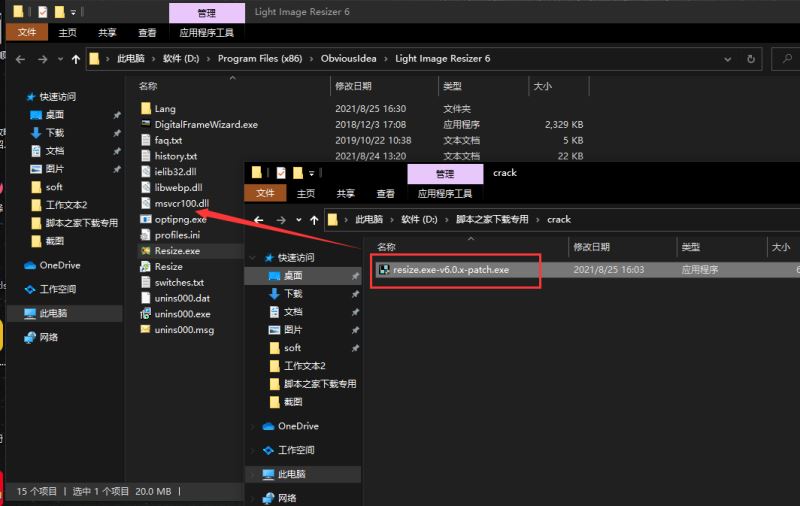This screenshot has height=506, width=800.
Task: Open 快速访问 in back window sidebar
Action: click(51, 96)
